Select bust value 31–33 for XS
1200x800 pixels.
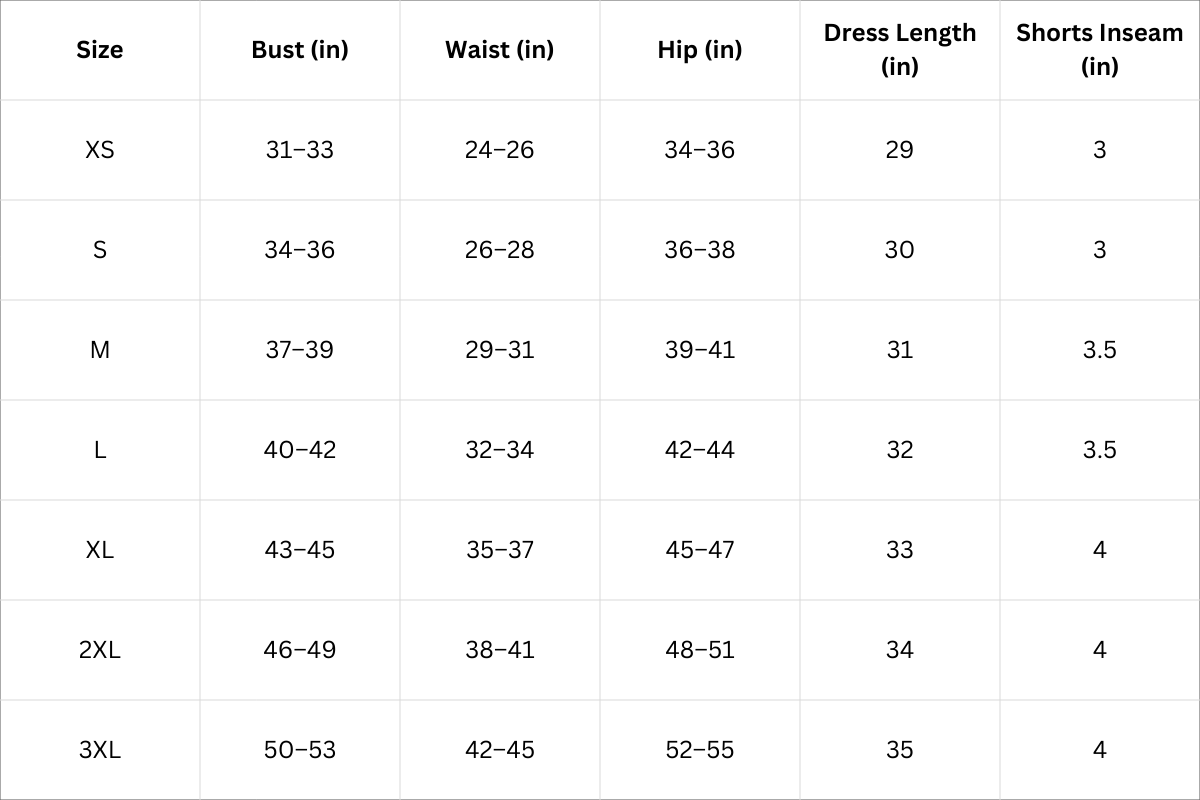coord(300,150)
